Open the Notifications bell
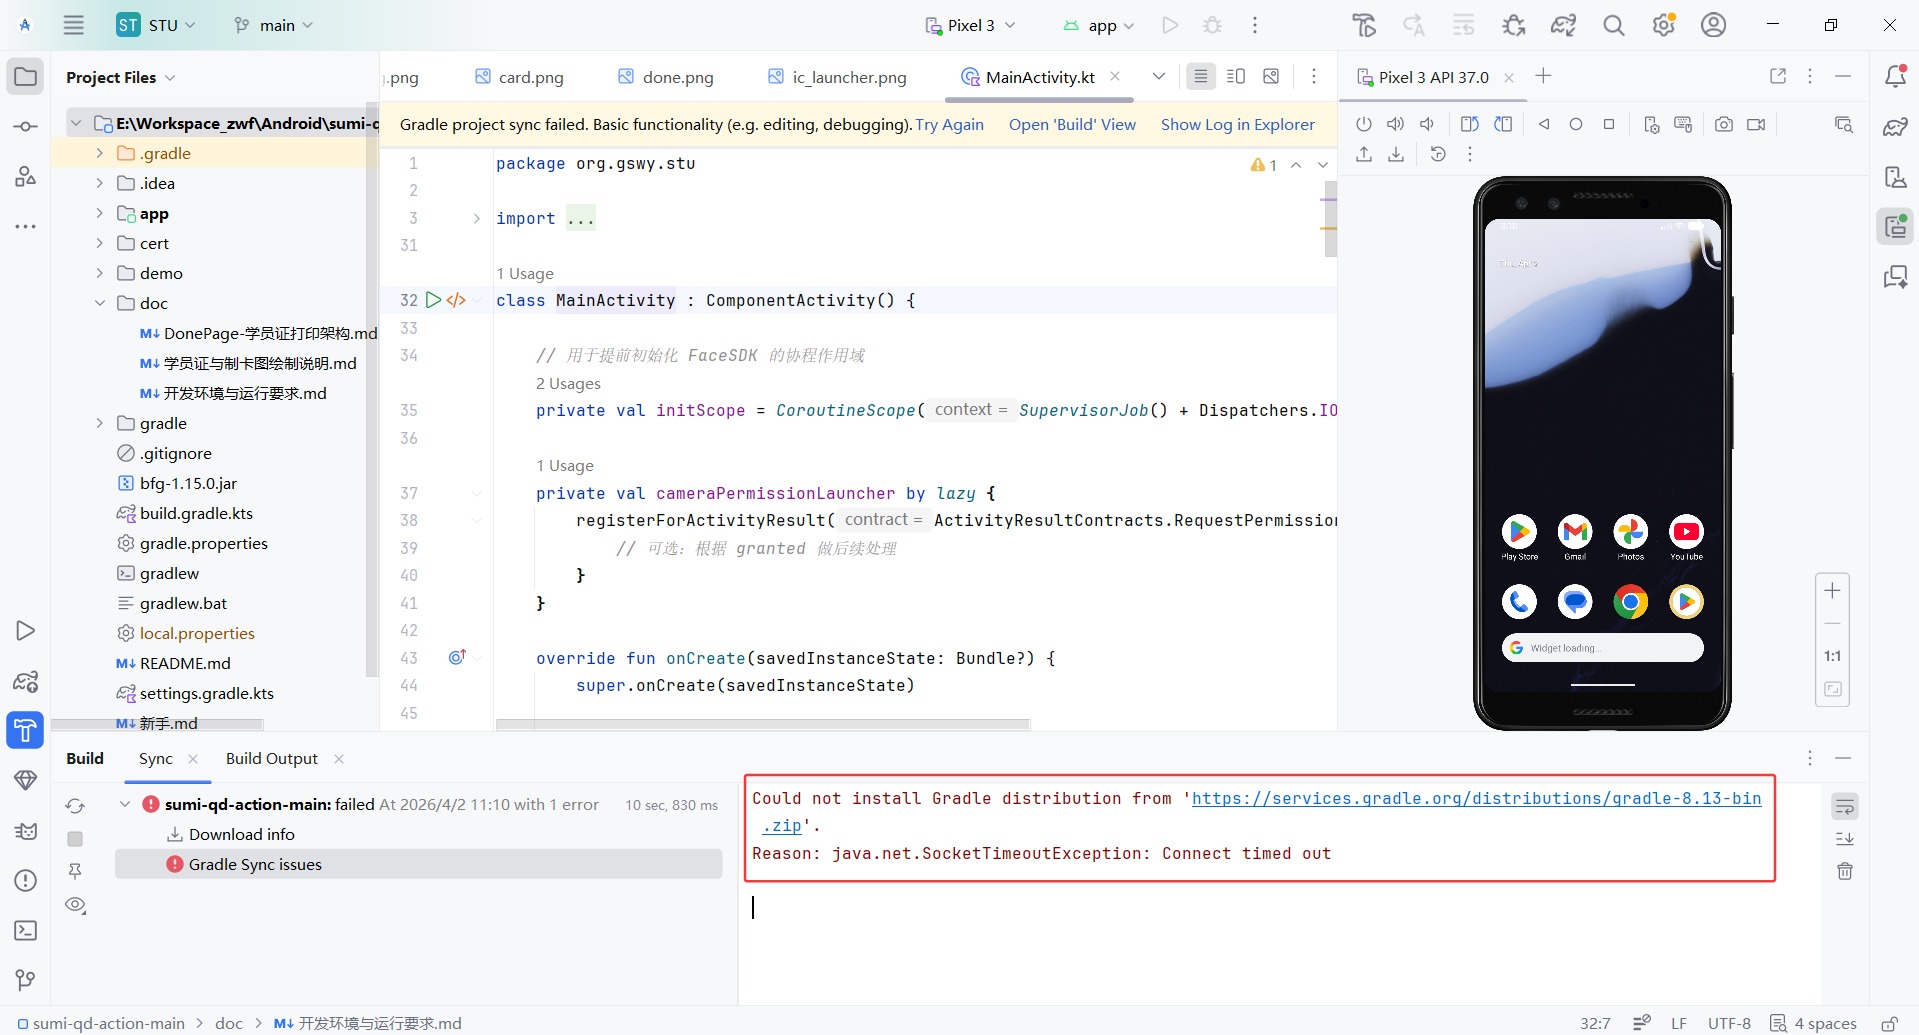The image size is (1919, 1035). [1895, 77]
